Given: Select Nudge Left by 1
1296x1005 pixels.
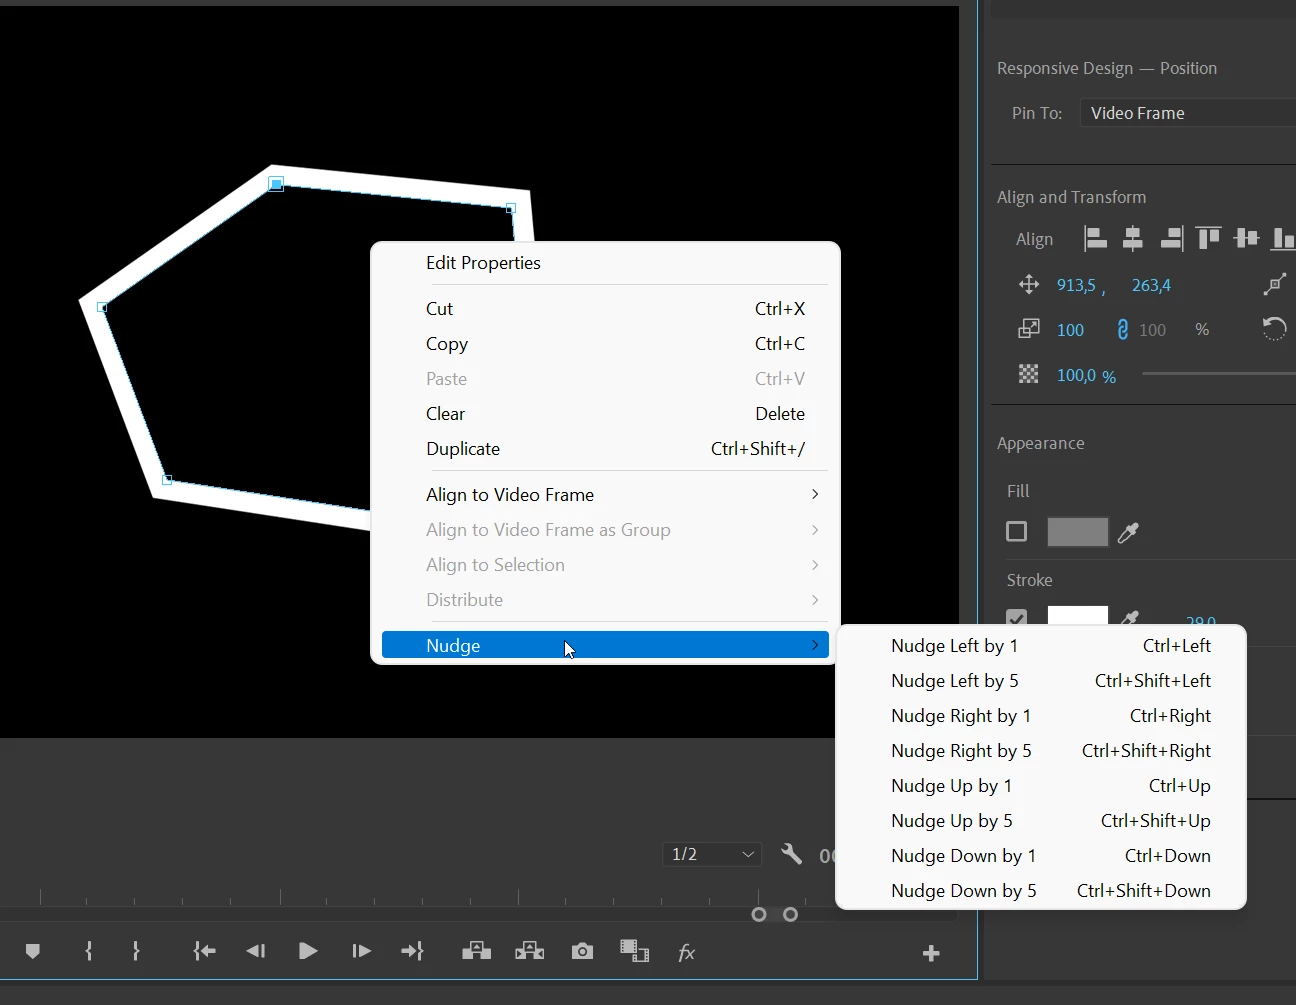Looking at the screenshot, I should tap(1041, 646).
